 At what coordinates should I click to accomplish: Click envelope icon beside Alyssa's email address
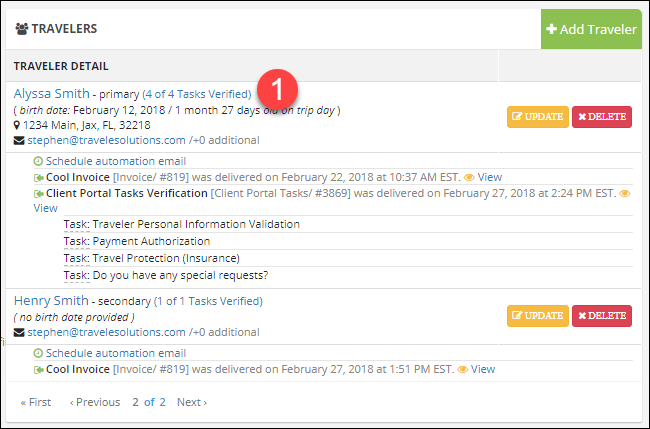(x=19, y=141)
